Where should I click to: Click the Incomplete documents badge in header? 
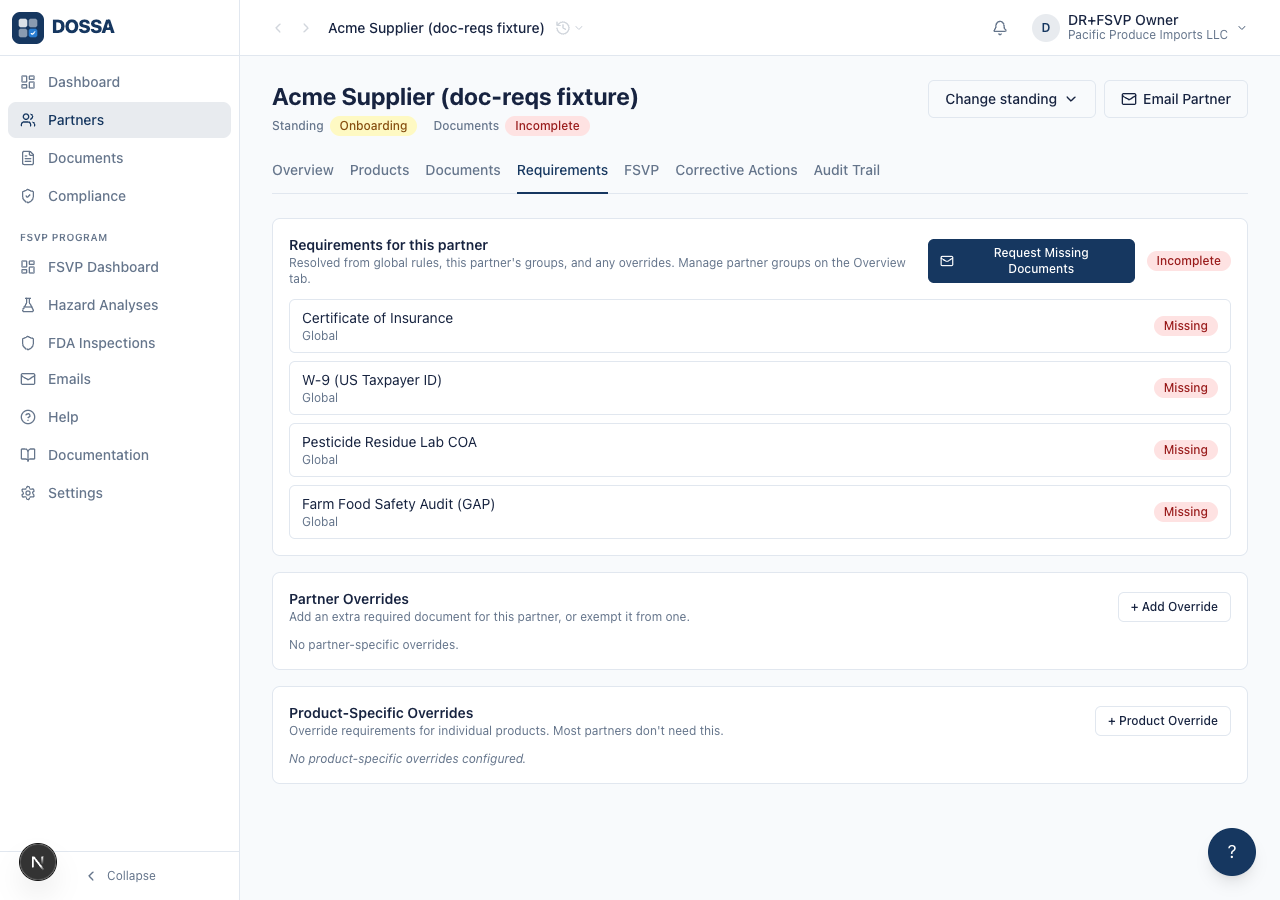547,126
